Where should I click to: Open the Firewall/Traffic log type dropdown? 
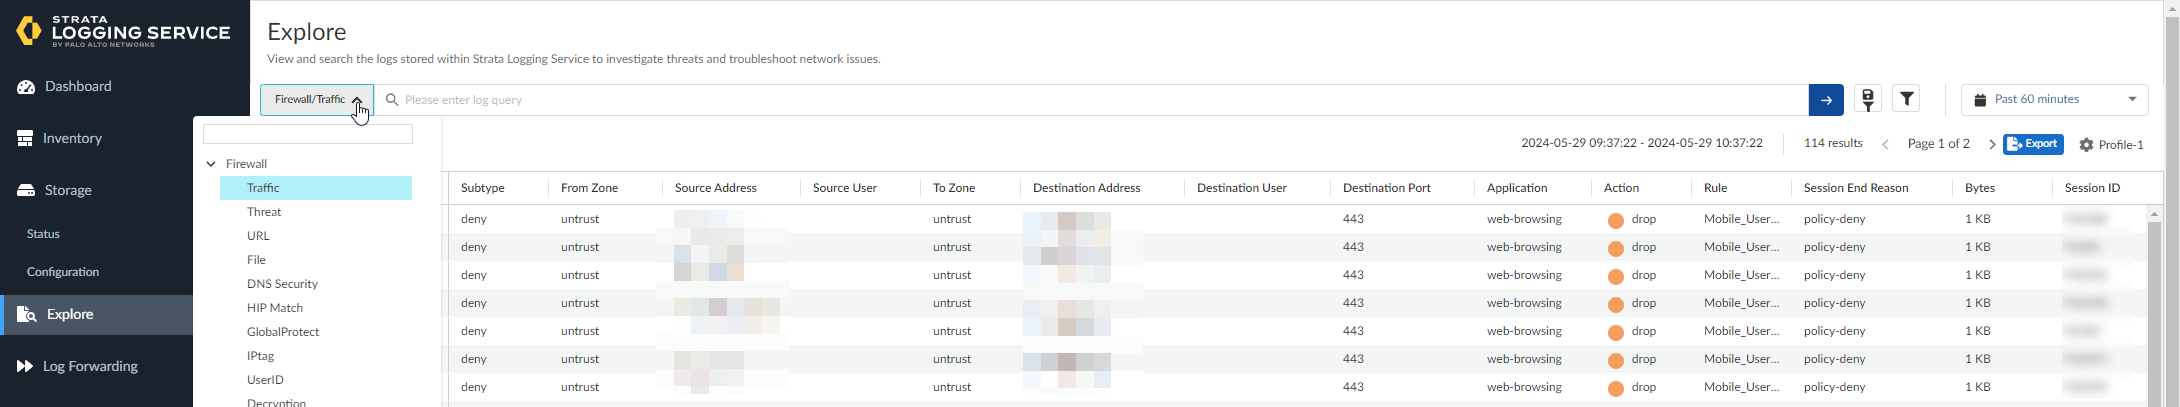317,100
